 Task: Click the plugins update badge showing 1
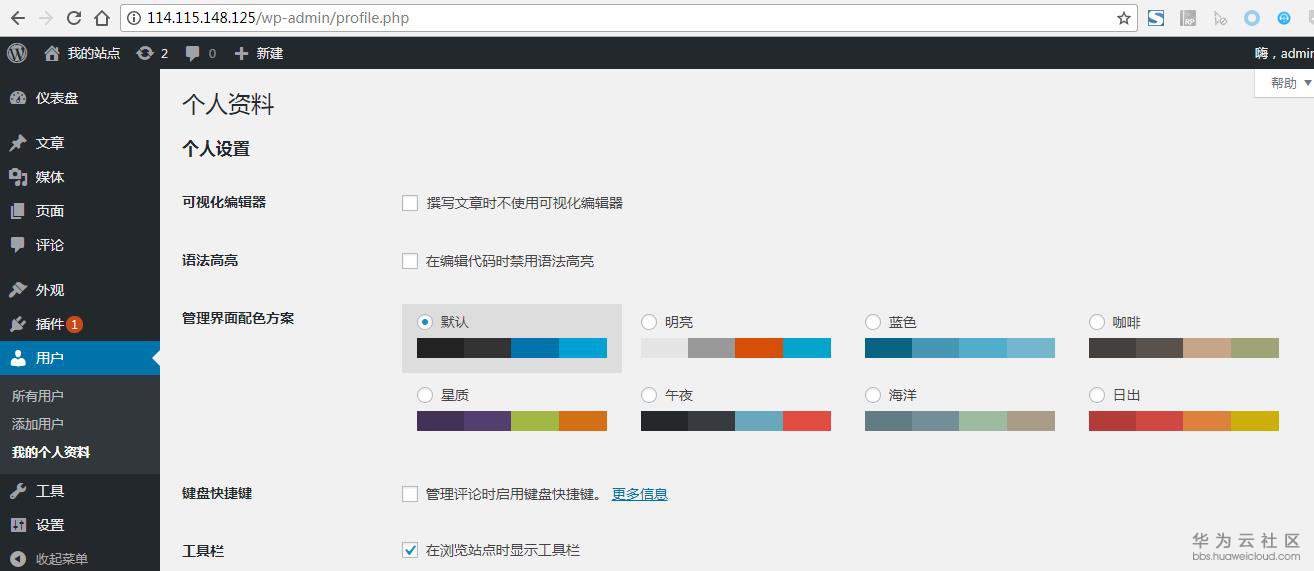75,324
